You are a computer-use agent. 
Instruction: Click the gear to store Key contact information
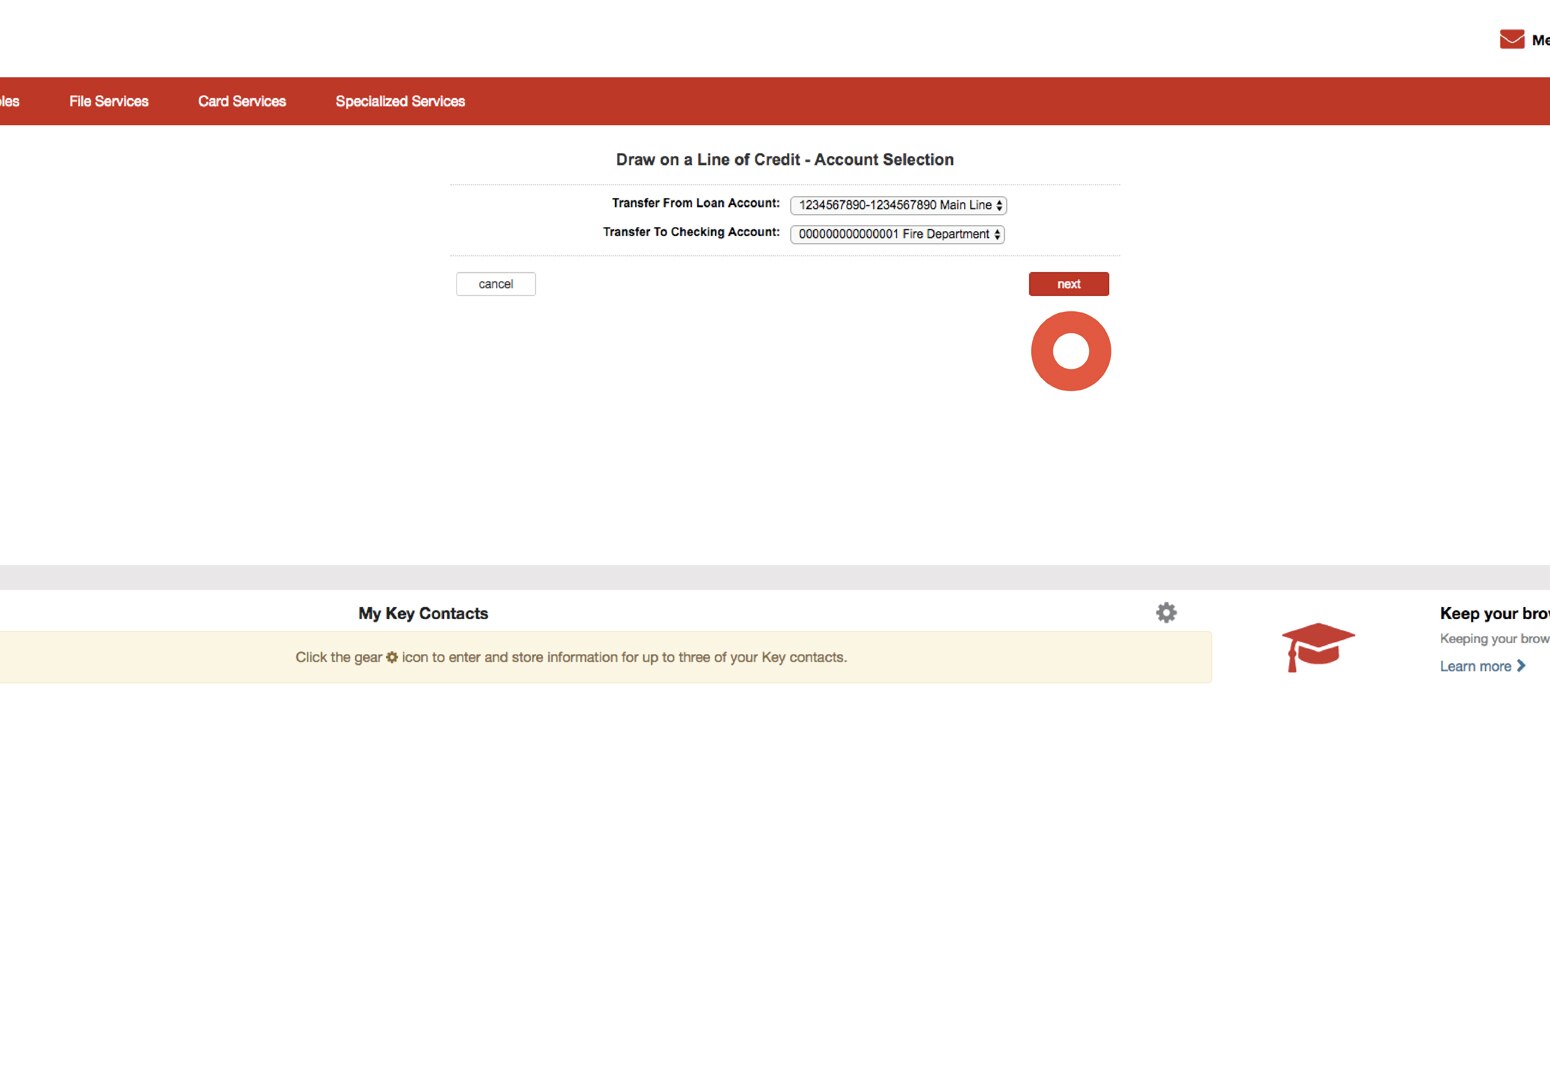click(1166, 612)
